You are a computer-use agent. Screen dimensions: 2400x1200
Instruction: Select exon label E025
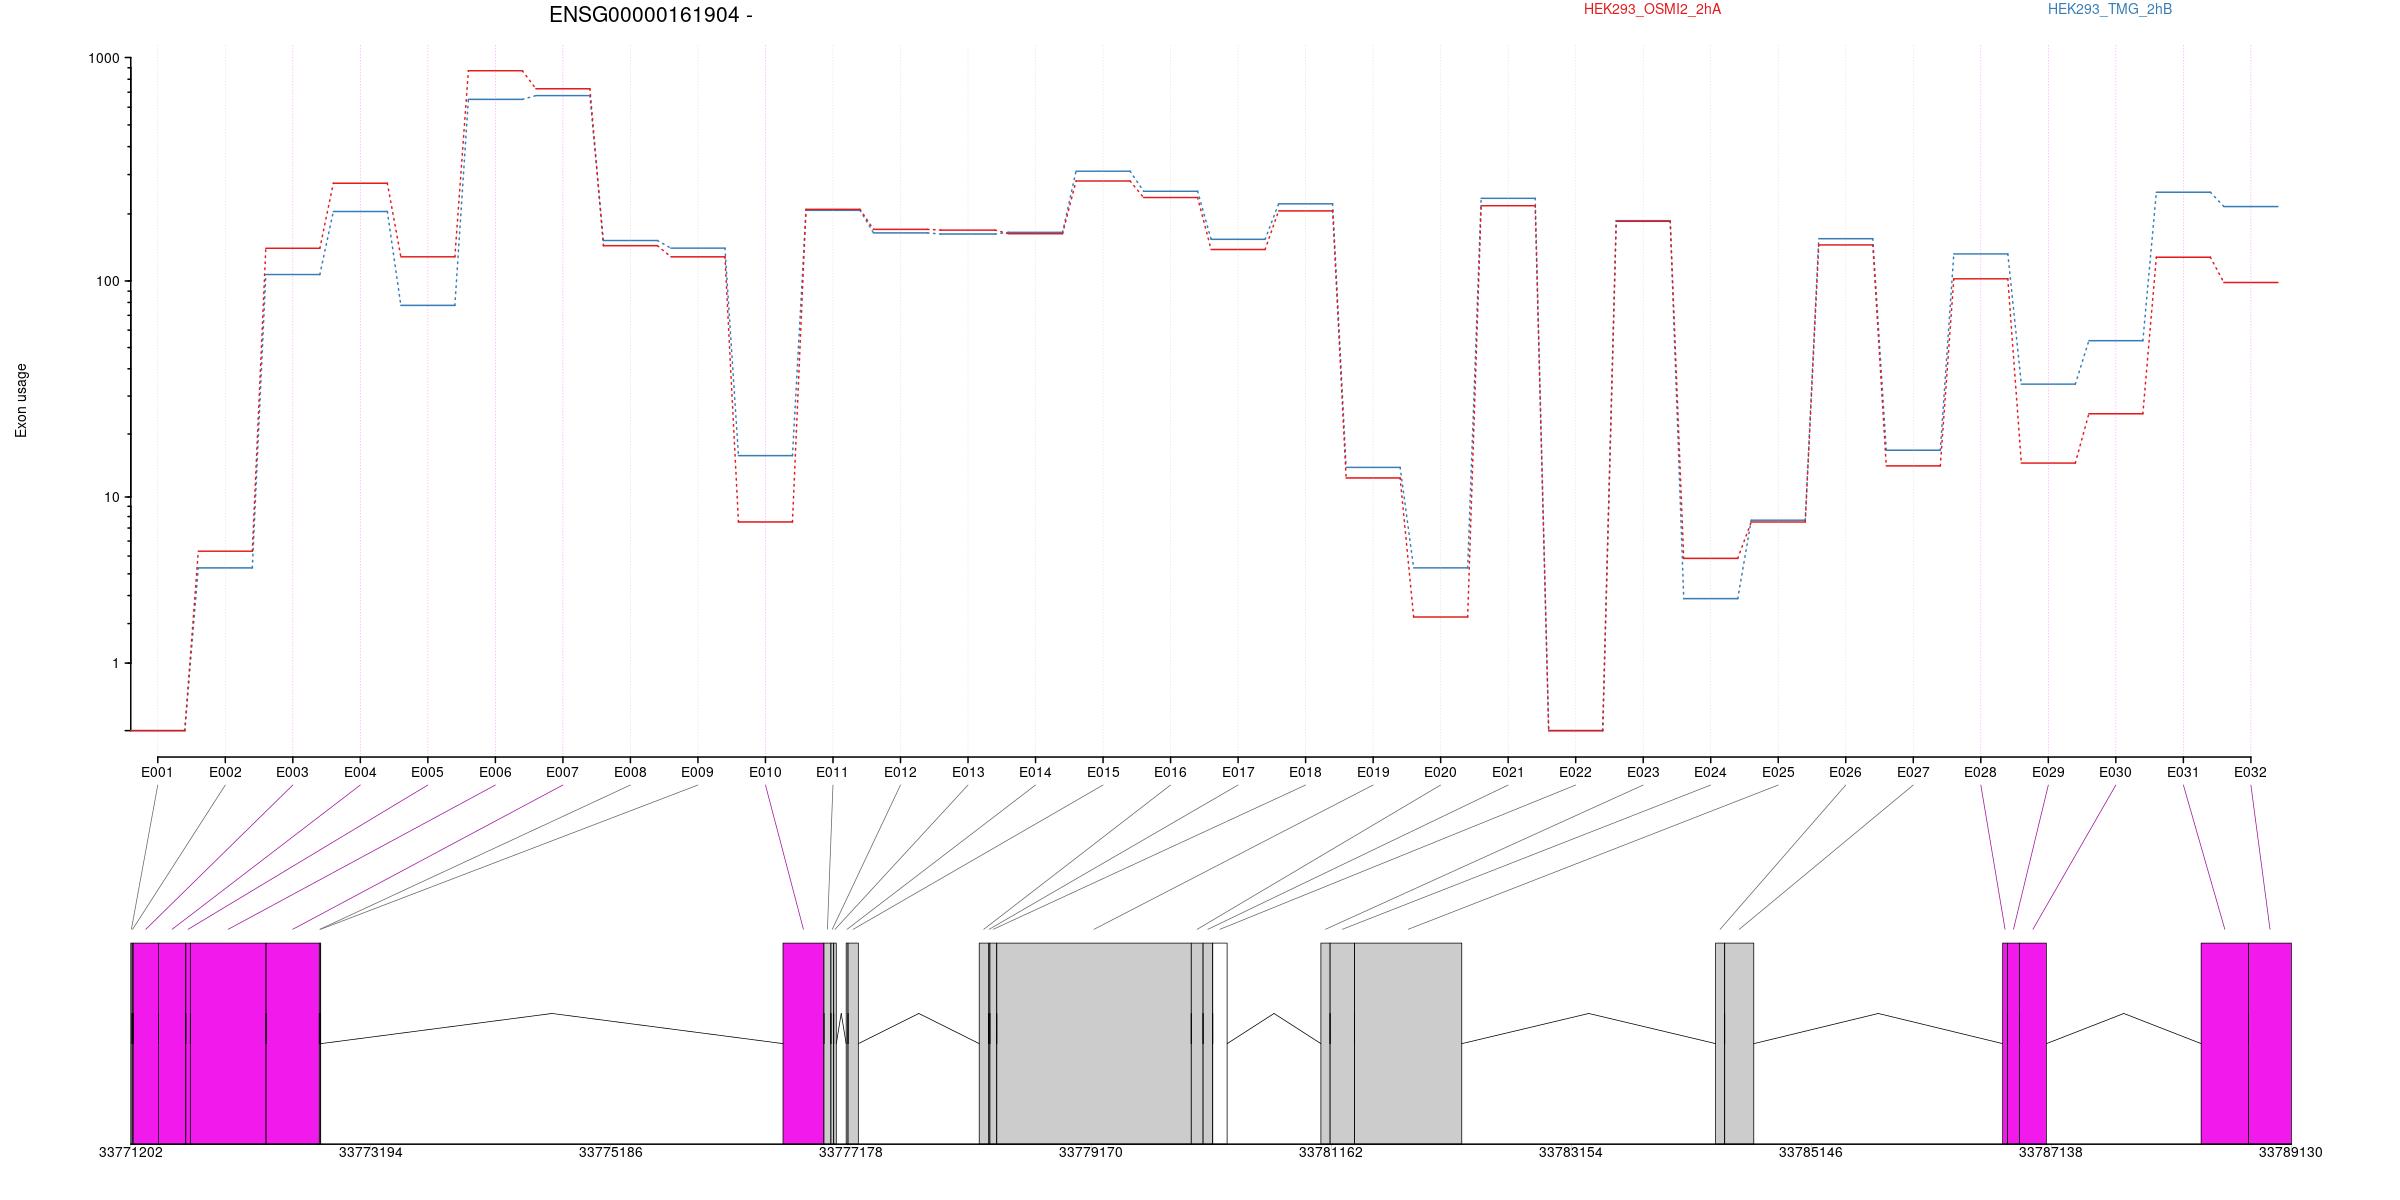pyautogui.click(x=1778, y=772)
